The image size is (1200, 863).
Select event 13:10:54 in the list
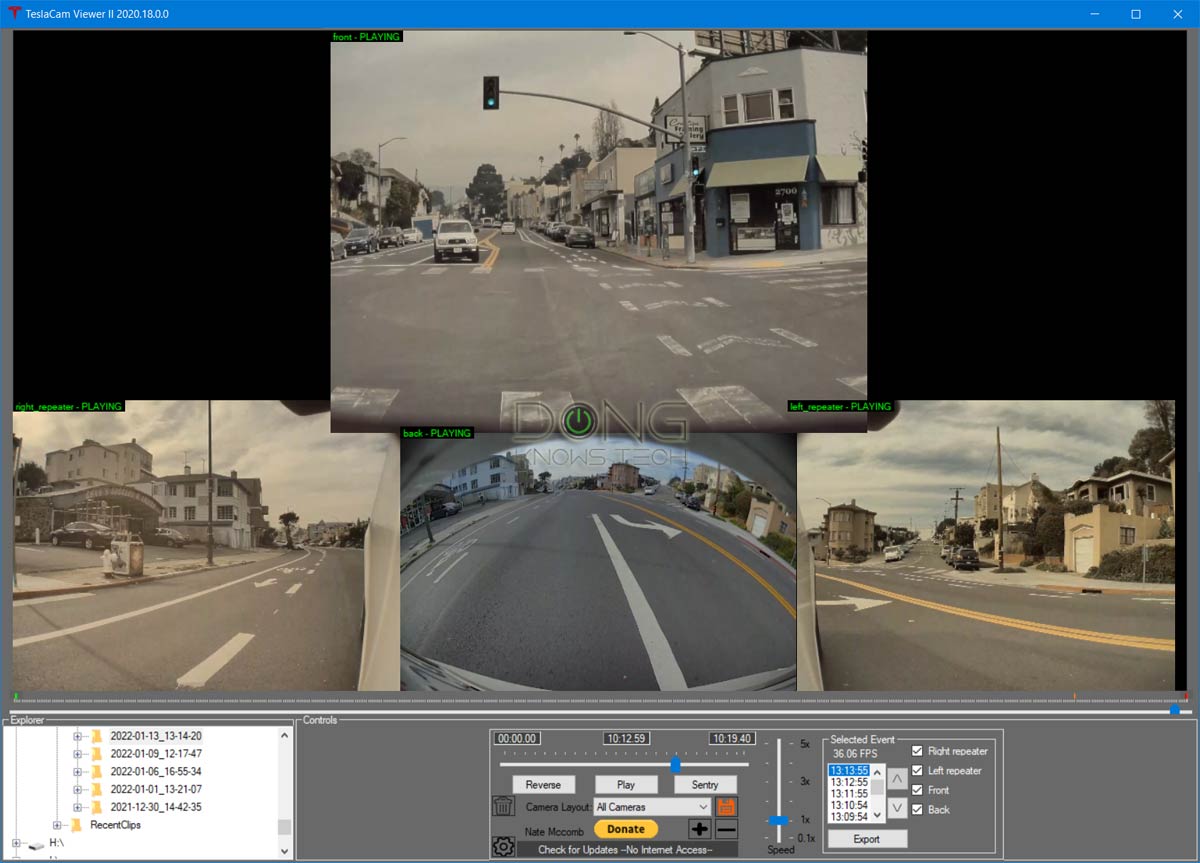(849, 805)
